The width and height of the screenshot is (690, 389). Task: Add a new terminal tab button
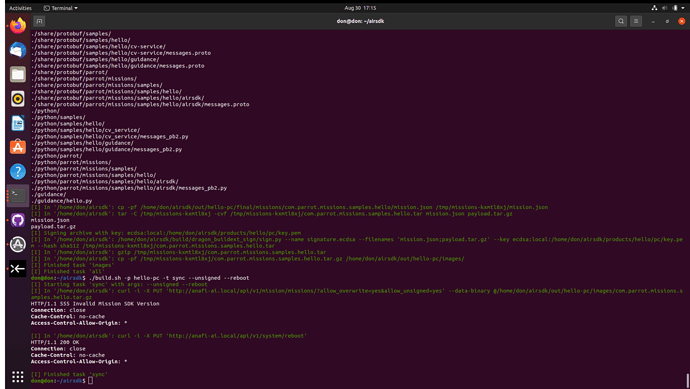point(39,21)
